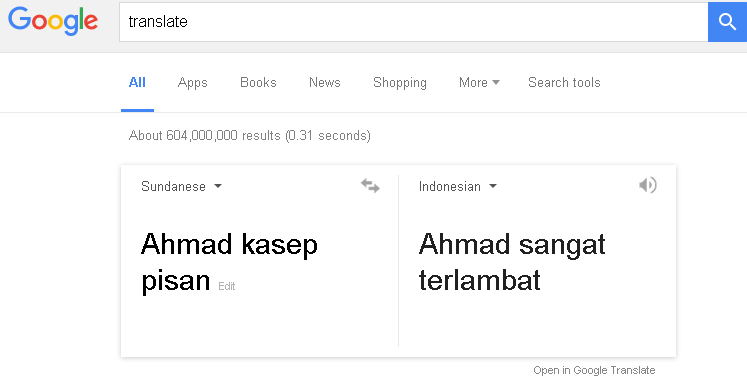This screenshot has width=747, height=392.
Task: Click the results count statistics text
Action: click(x=250, y=136)
